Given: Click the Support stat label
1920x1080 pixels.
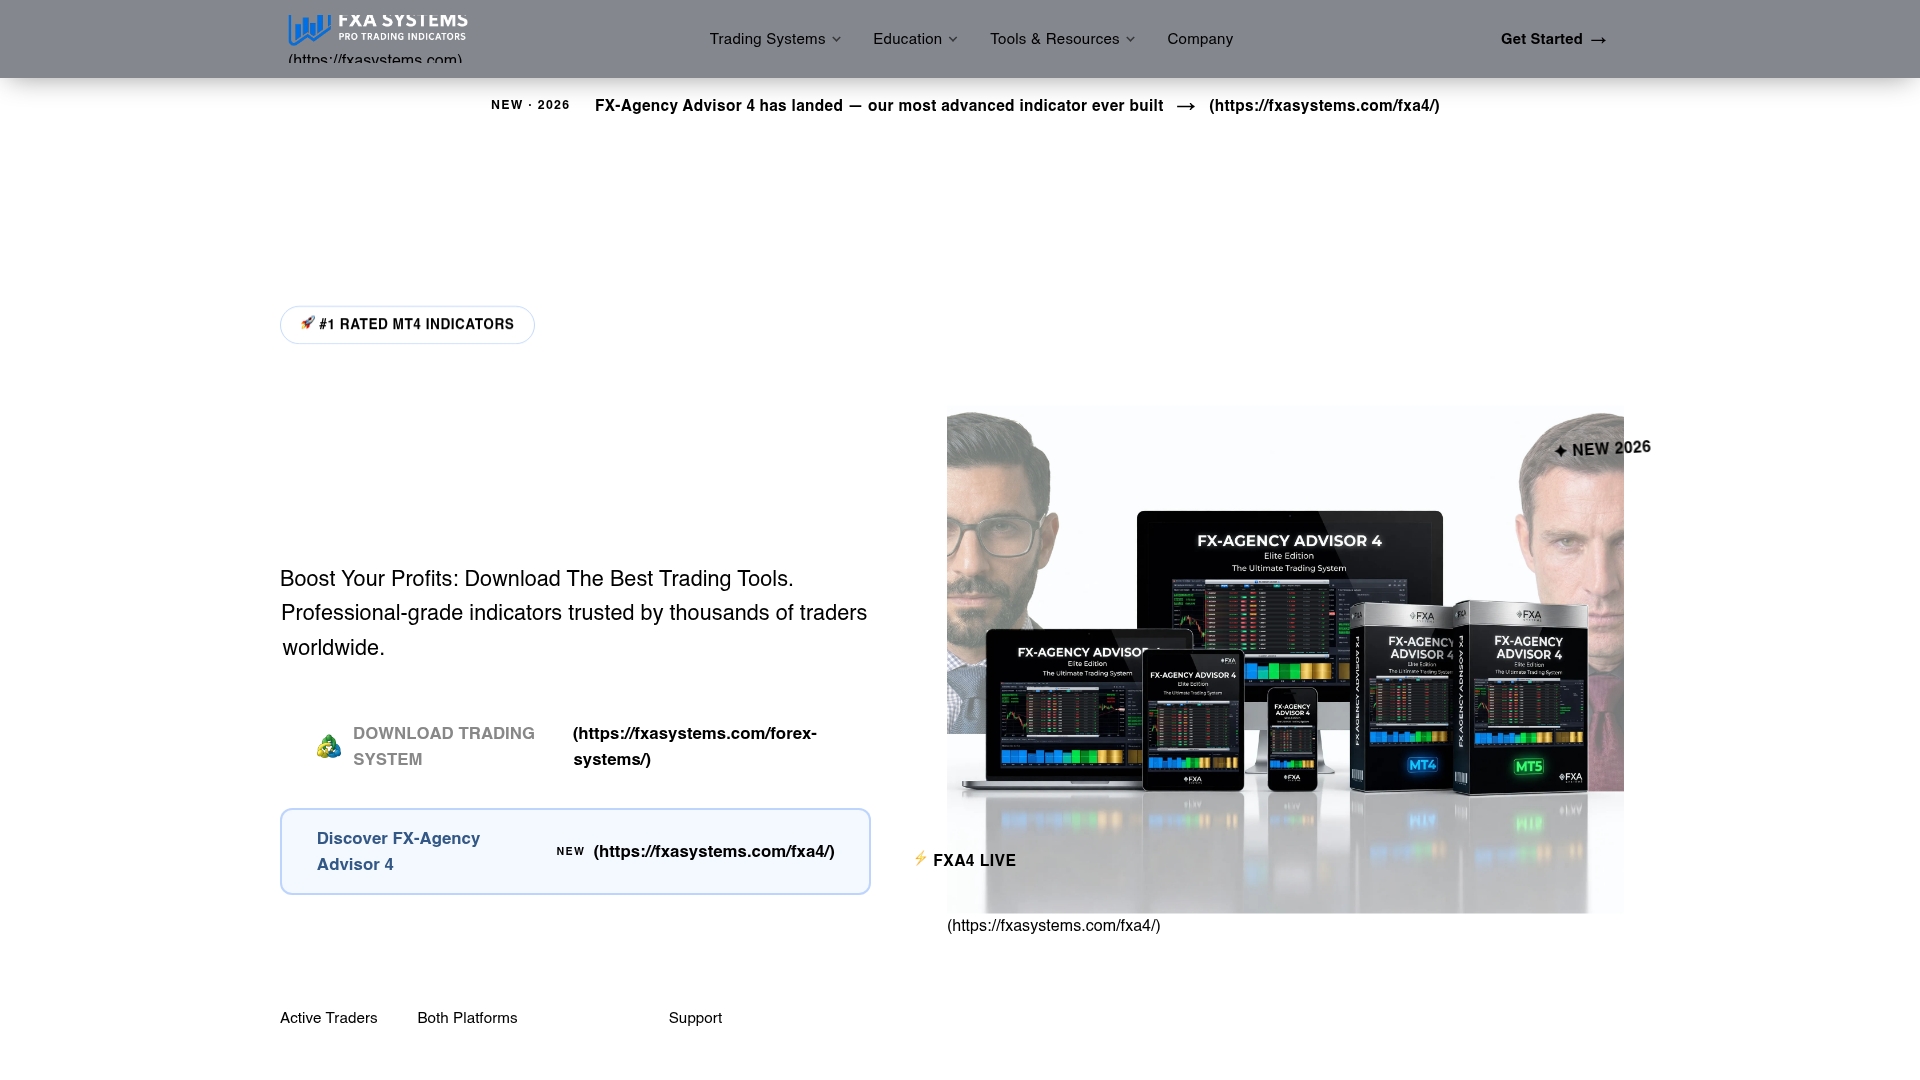Looking at the screenshot, I should point(695,1018).
